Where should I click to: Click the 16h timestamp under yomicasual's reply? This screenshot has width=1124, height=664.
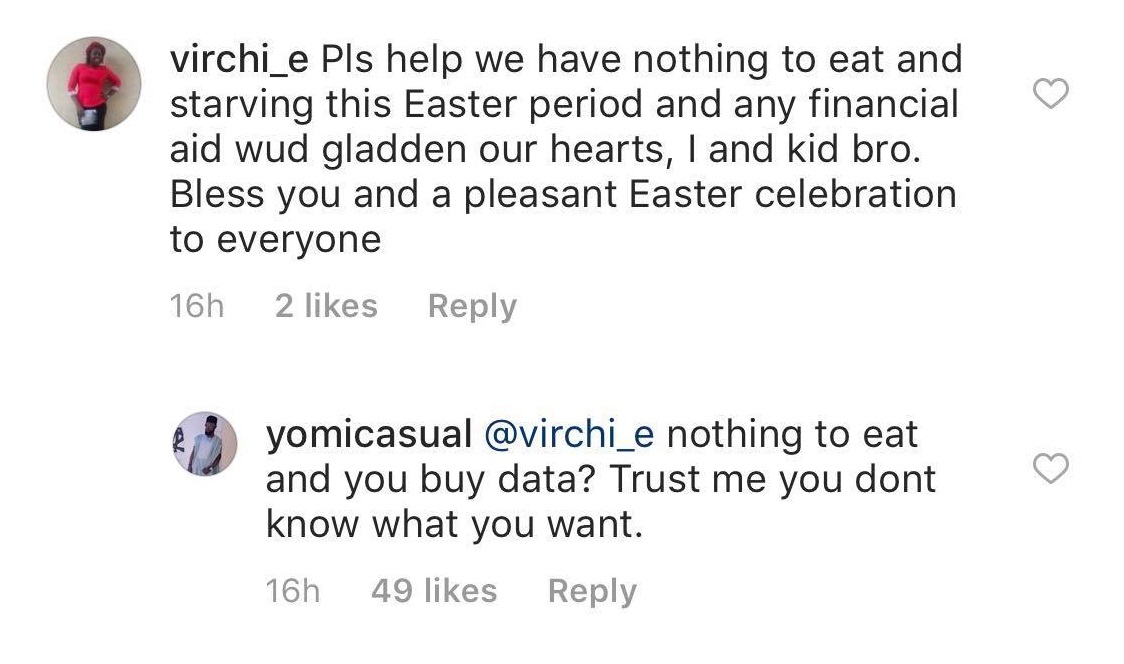tap(293, 591)
